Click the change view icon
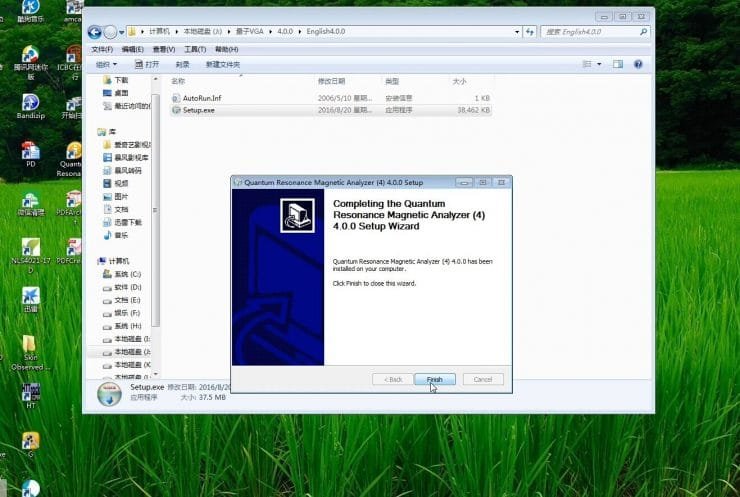 (587, 64)
